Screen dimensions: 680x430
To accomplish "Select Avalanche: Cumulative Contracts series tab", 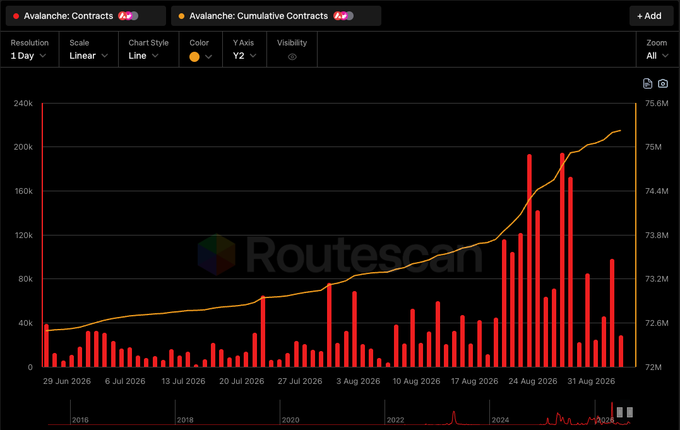I will [x=276, y=16].
